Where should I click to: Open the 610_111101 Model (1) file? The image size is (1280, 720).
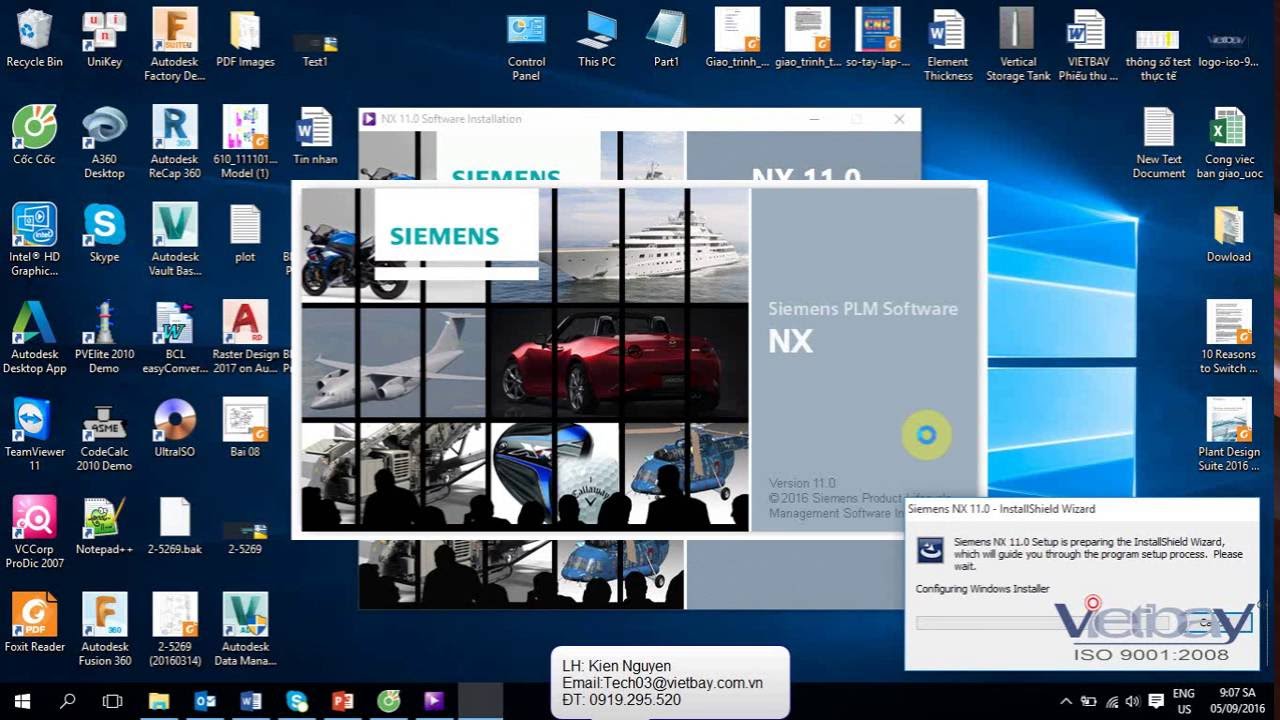click(245, 143)
